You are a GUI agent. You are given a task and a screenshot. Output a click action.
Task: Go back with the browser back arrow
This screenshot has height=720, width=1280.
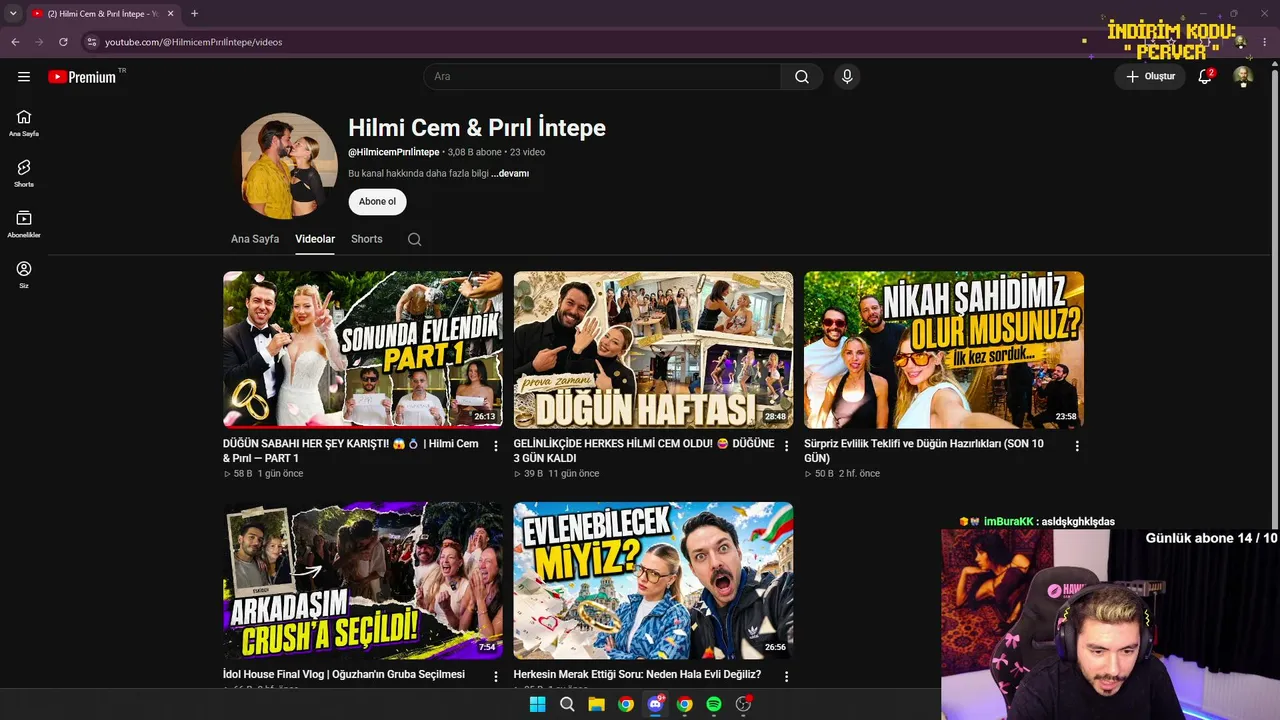coord(15,42)
